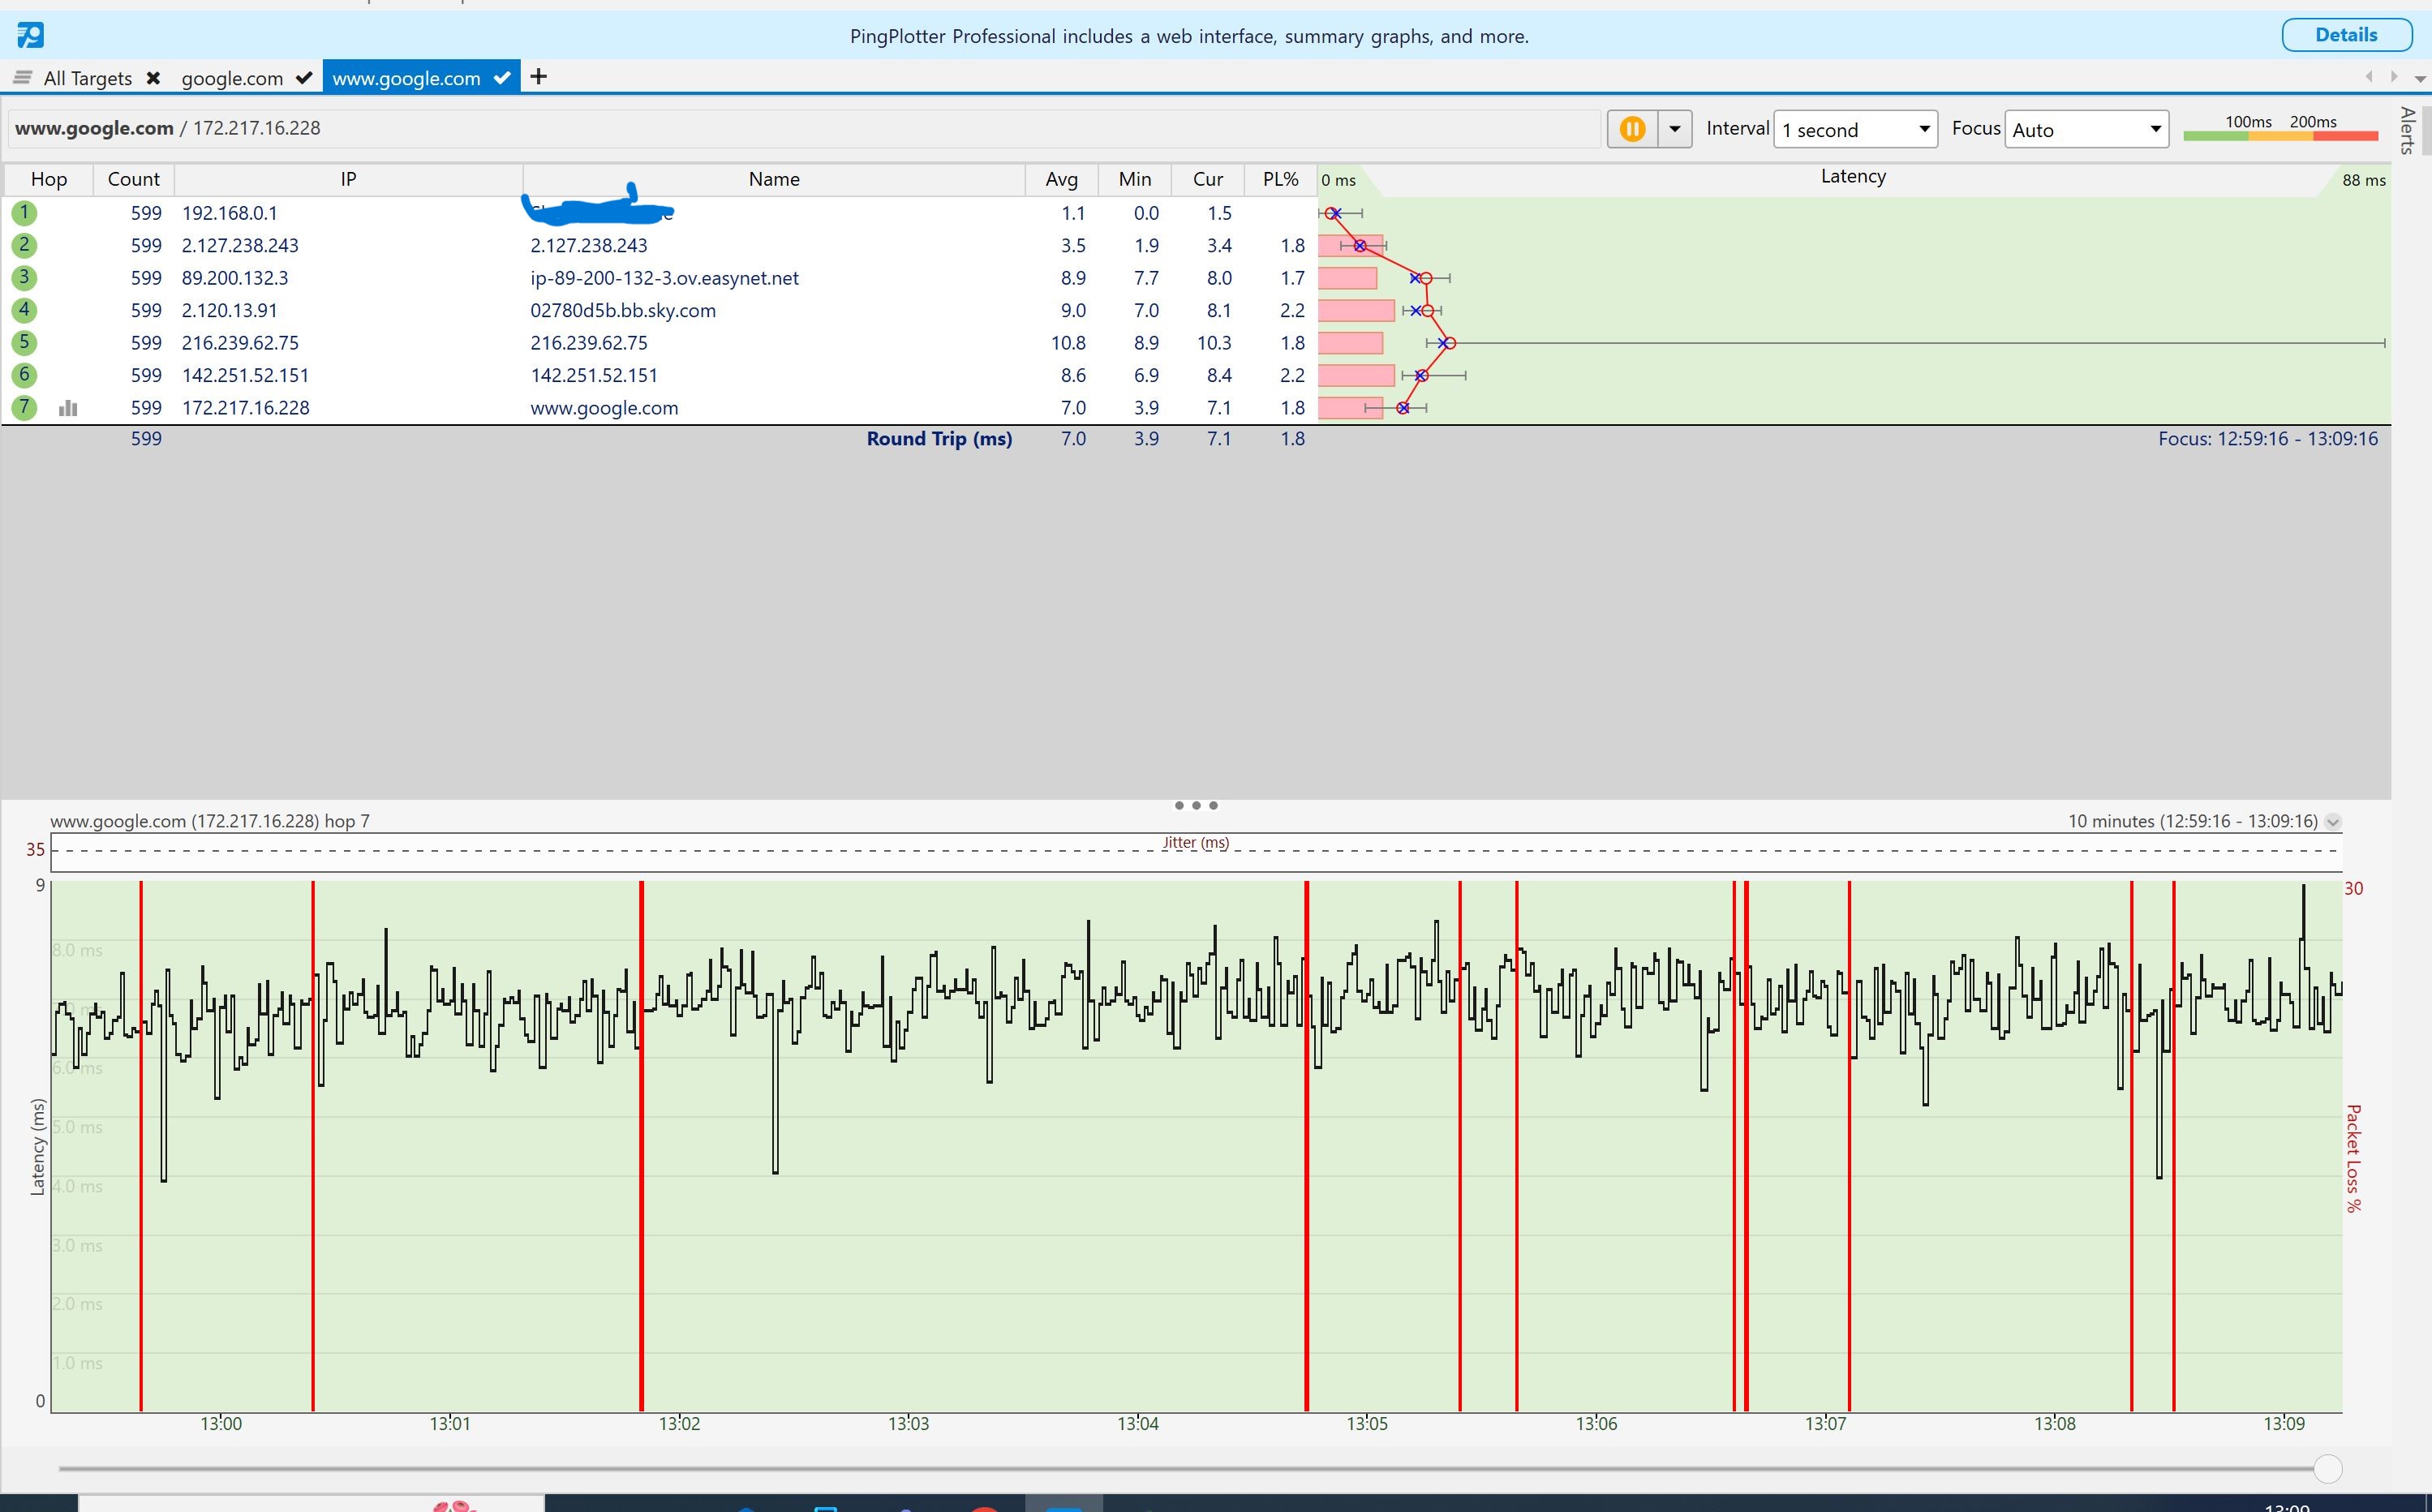Select the hop 5 green circle
Viewport: 2432px width, 1512px height.
click(x=24, y=343)
